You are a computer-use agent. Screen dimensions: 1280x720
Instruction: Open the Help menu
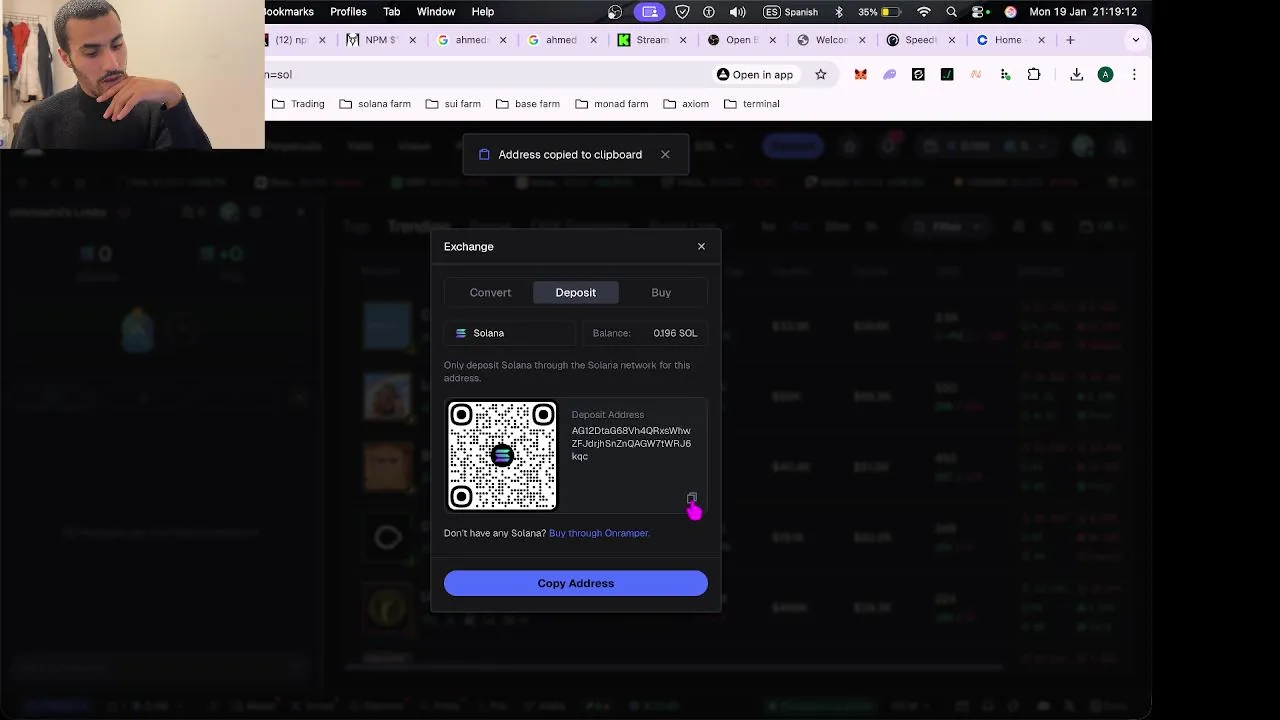click(x=483, y=12)
